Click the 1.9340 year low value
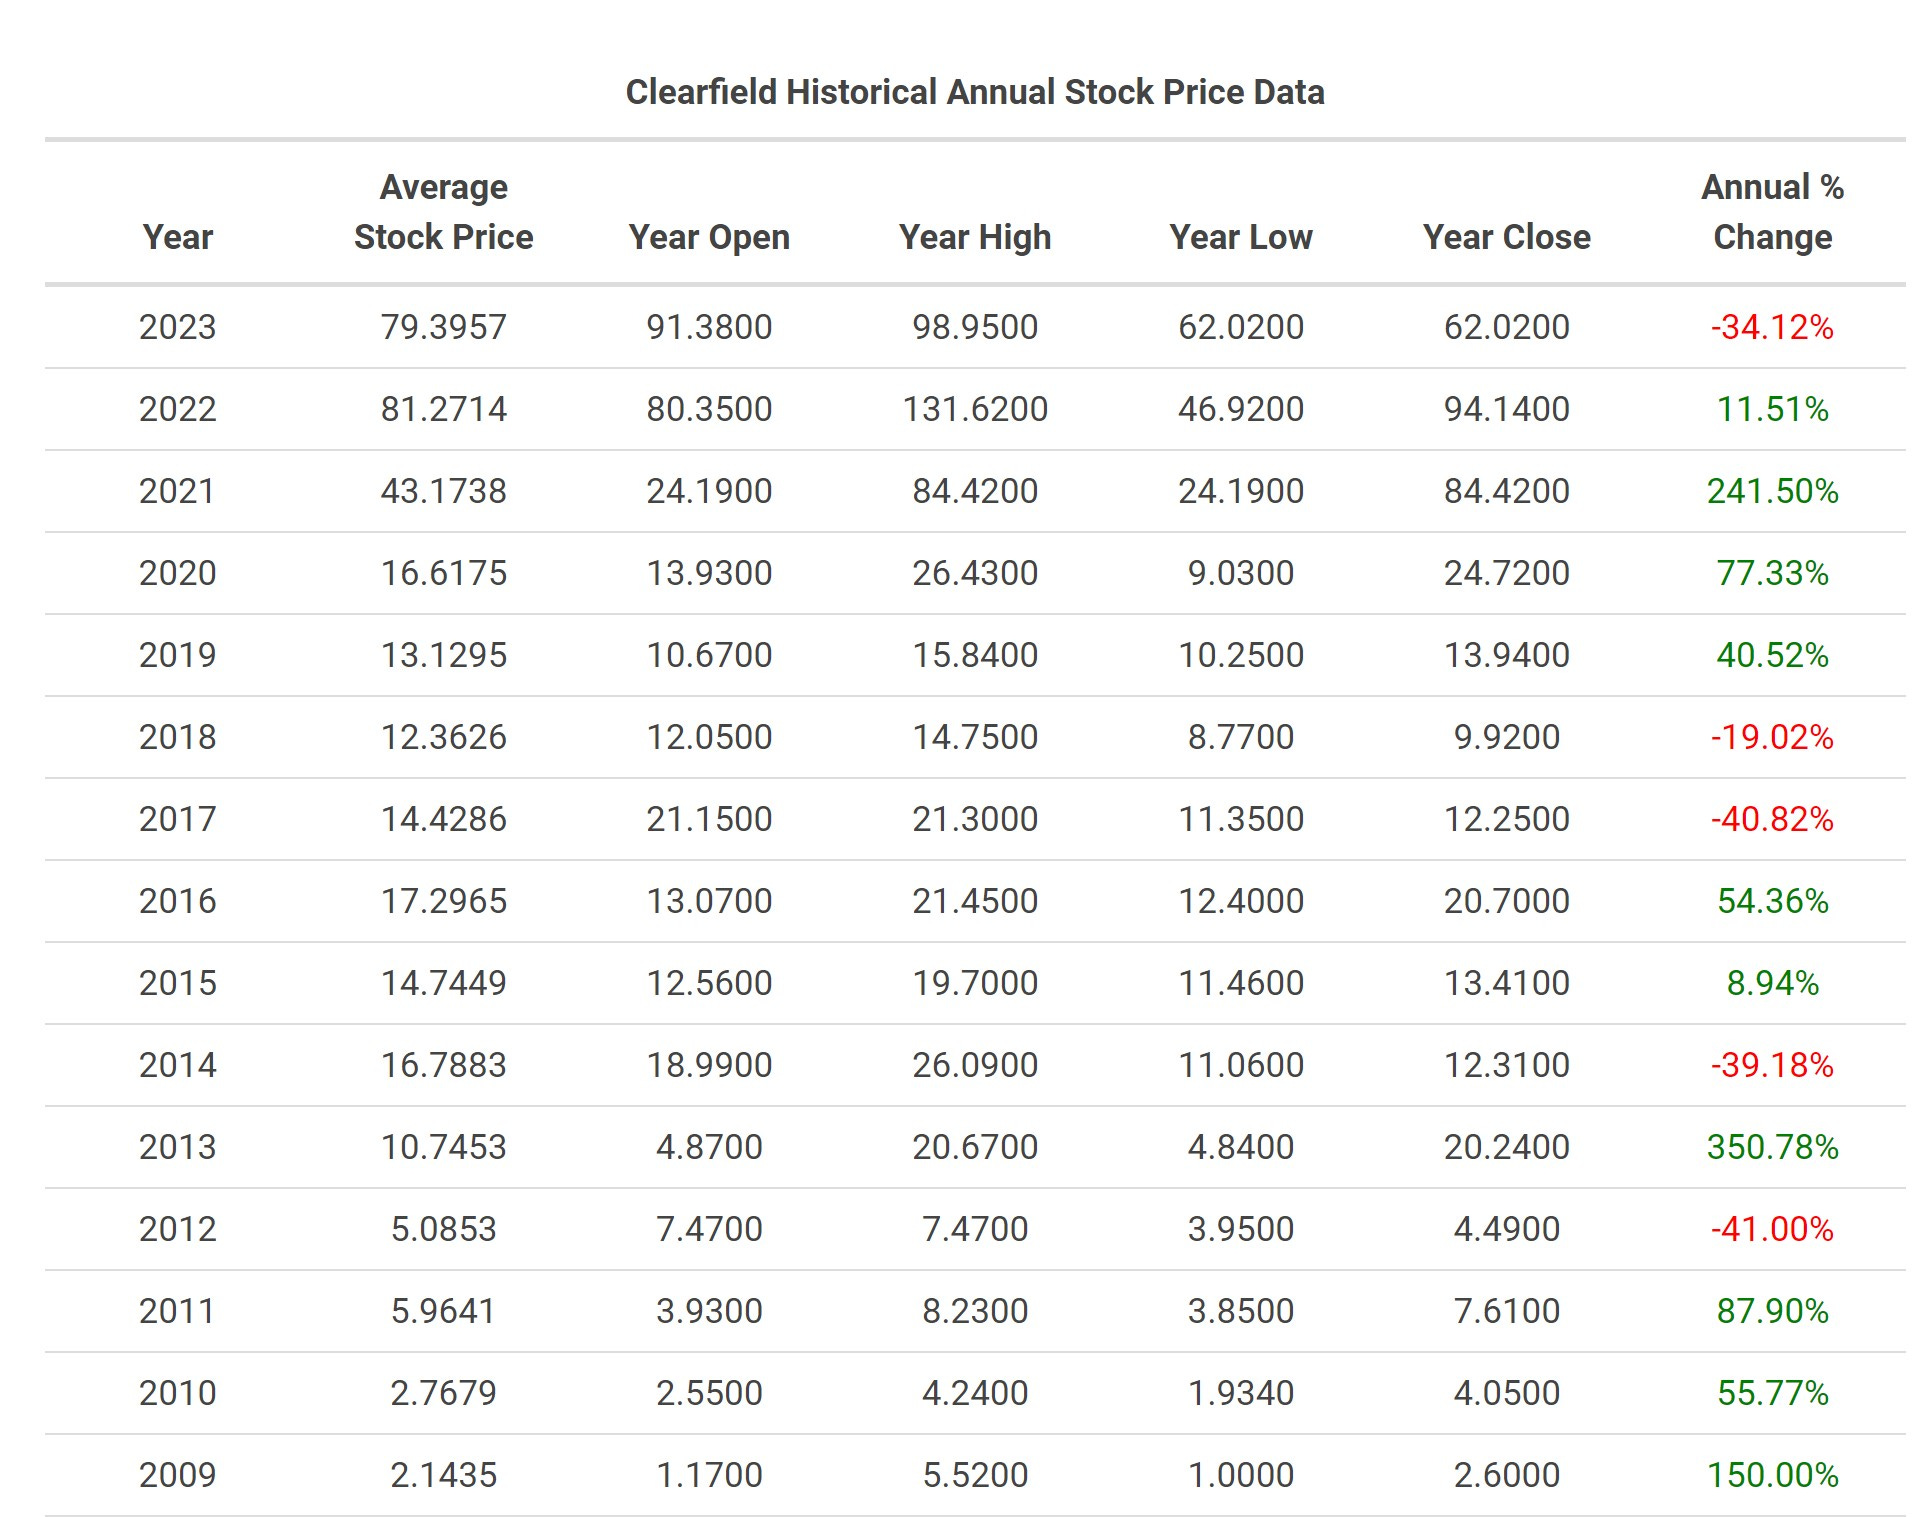Screen dimensions: 1920x1517 (x=1240, y=1393)
